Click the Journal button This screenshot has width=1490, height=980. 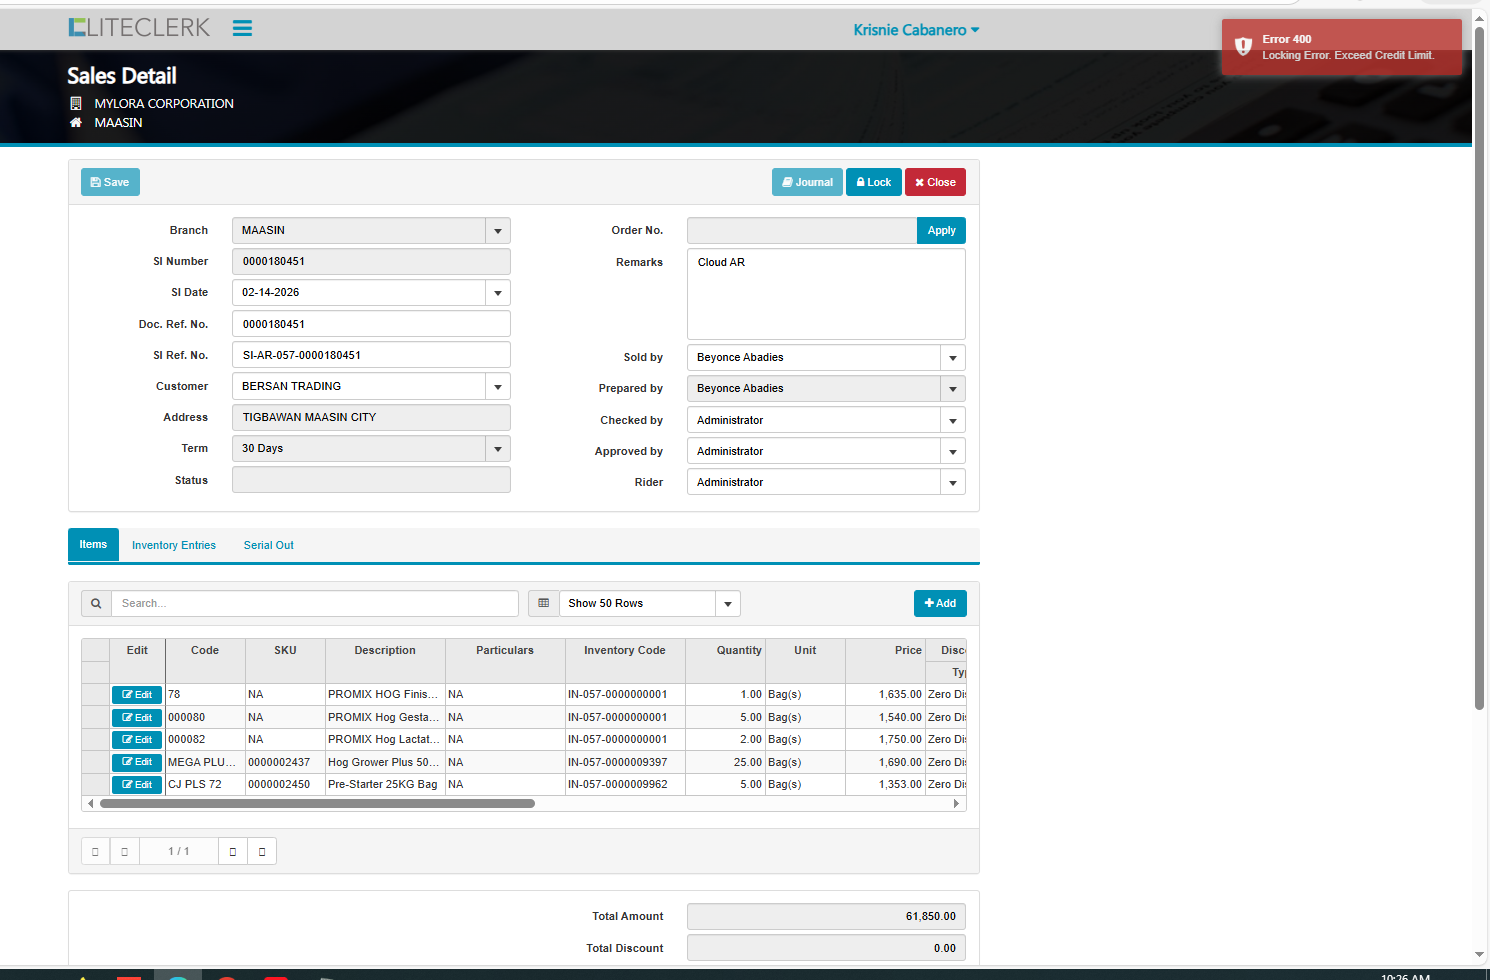point(807,183)
